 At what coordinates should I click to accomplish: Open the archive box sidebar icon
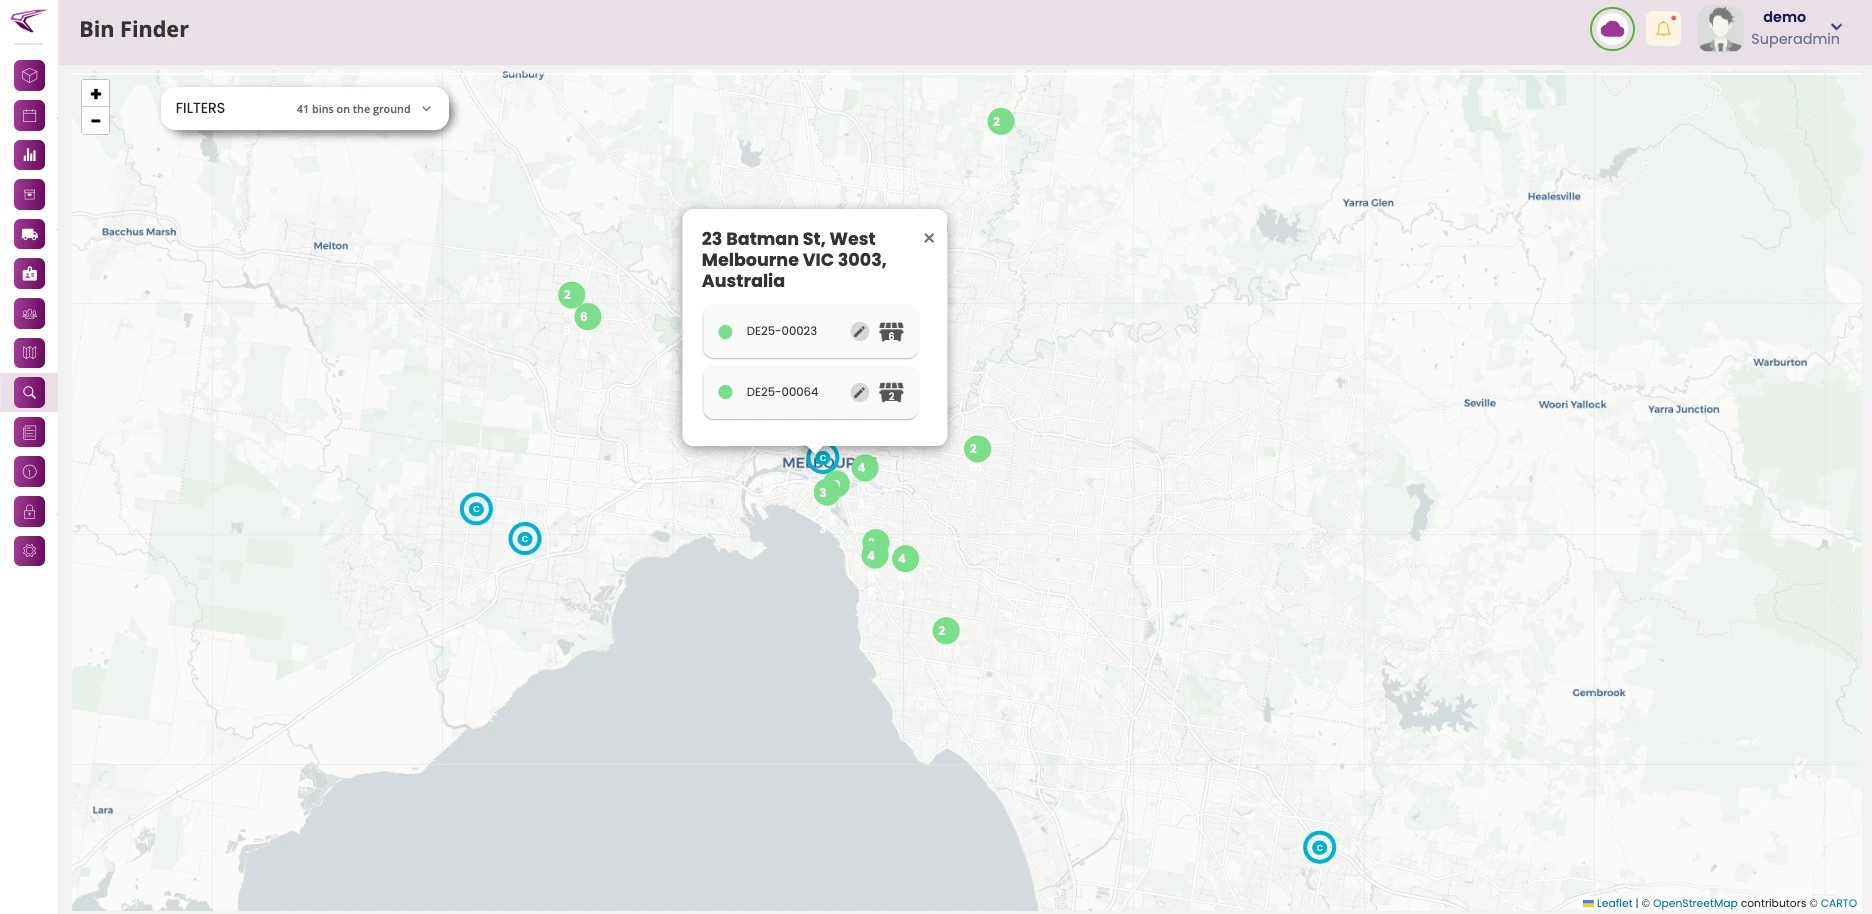[x=29, y=195]
